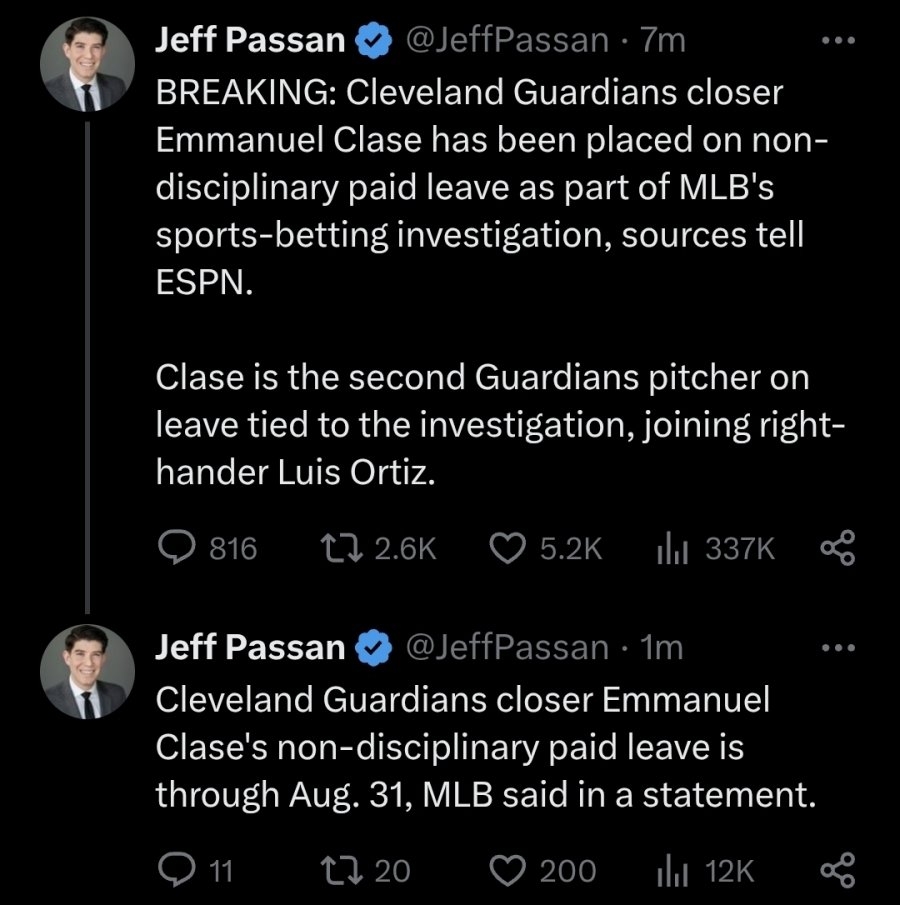
Task: Reply to the BREAKING Clase tweet
Action: point(178,548)
